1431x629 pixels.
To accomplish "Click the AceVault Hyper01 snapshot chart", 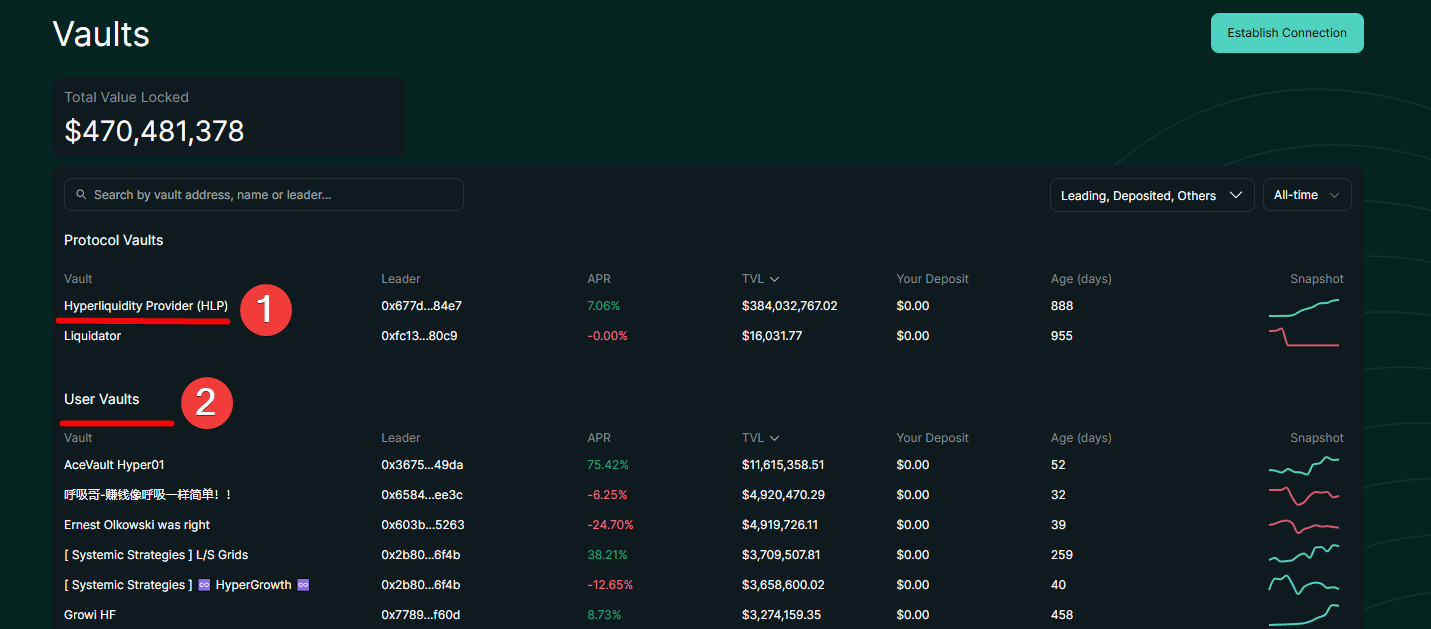I will pos(1303,465).
